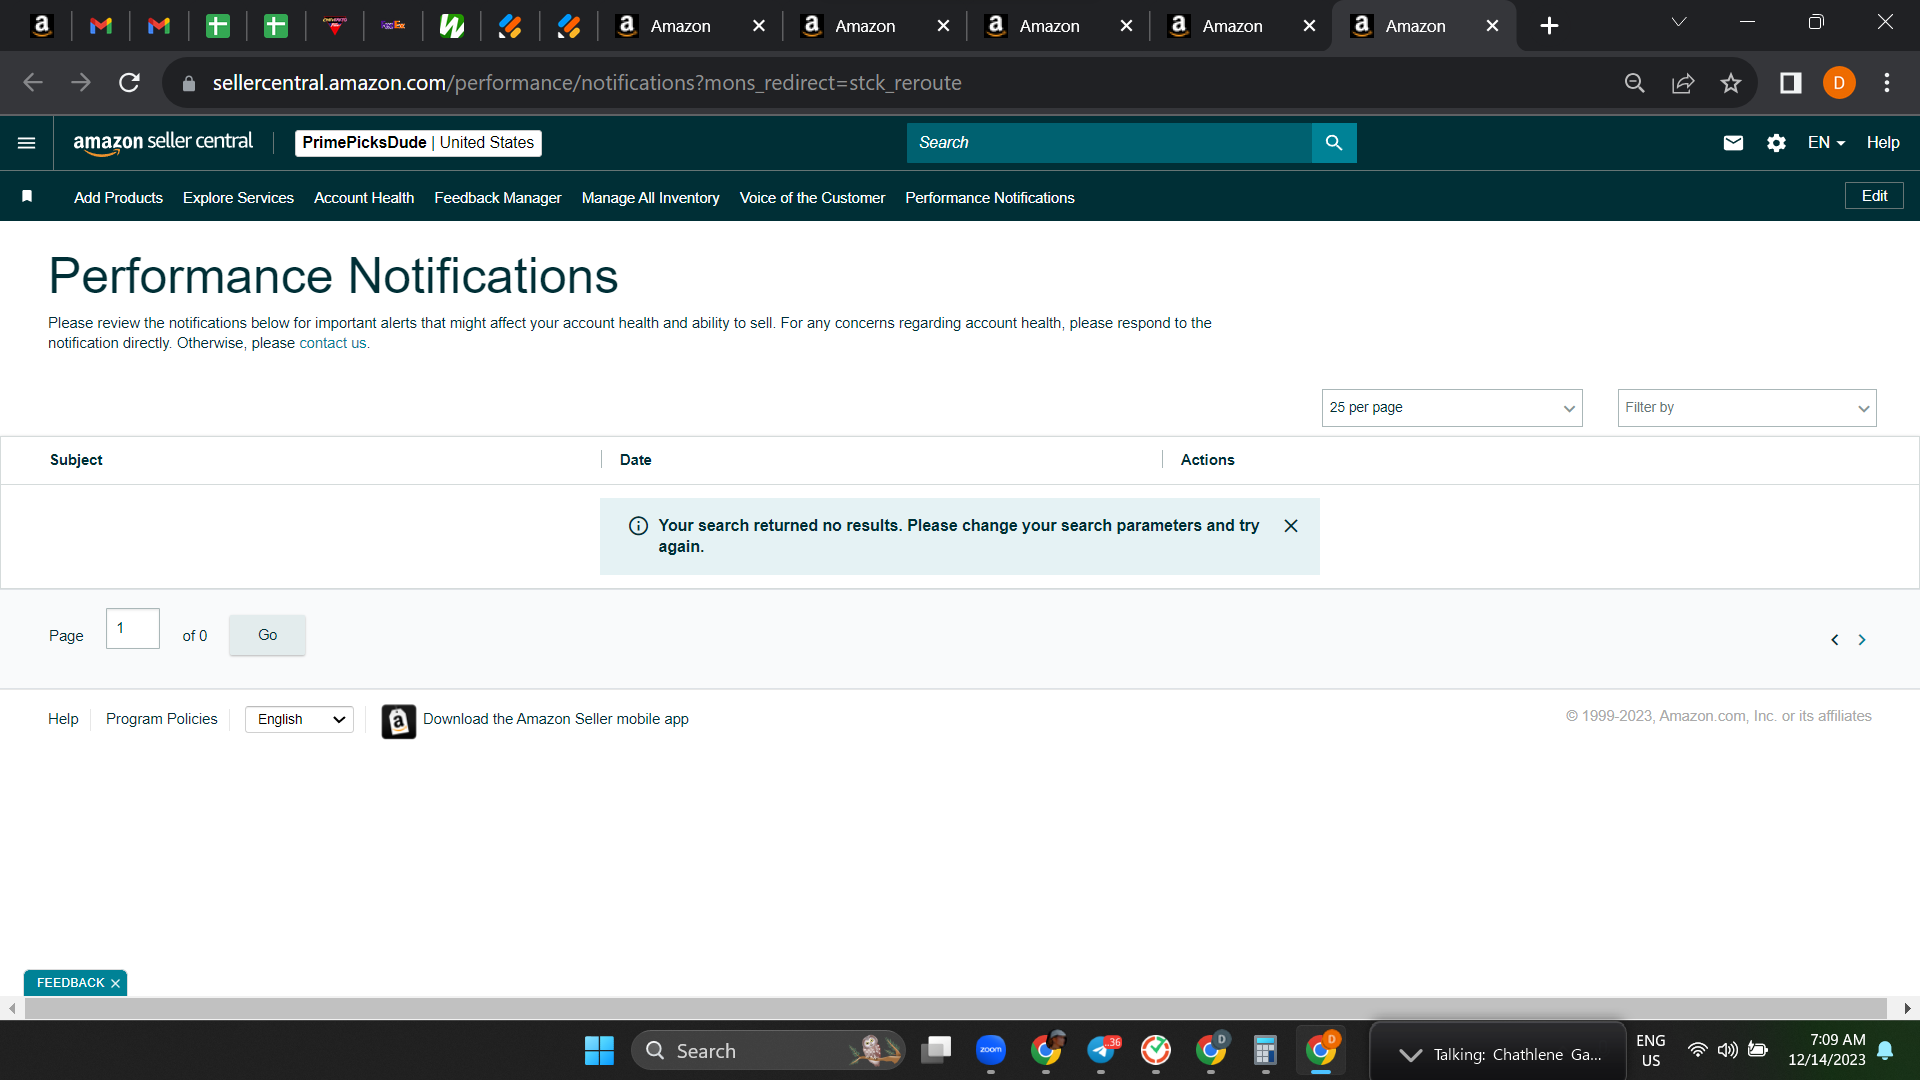Viewport: 1920px width, 1080px height.
Task: Click the first Gmail pinned tab
Action: pos(100,26)
